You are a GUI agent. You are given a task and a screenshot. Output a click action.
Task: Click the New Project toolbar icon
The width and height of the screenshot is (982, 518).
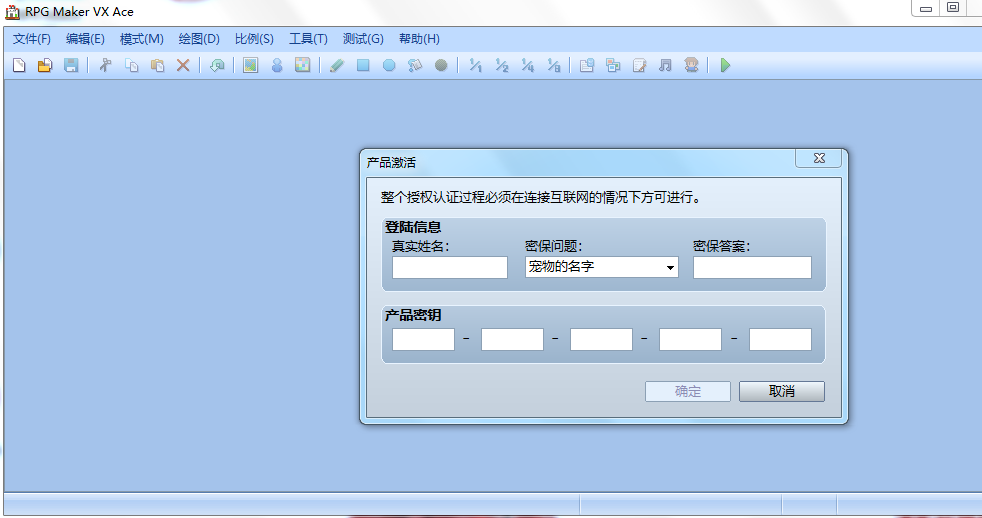tap(19, 65)
